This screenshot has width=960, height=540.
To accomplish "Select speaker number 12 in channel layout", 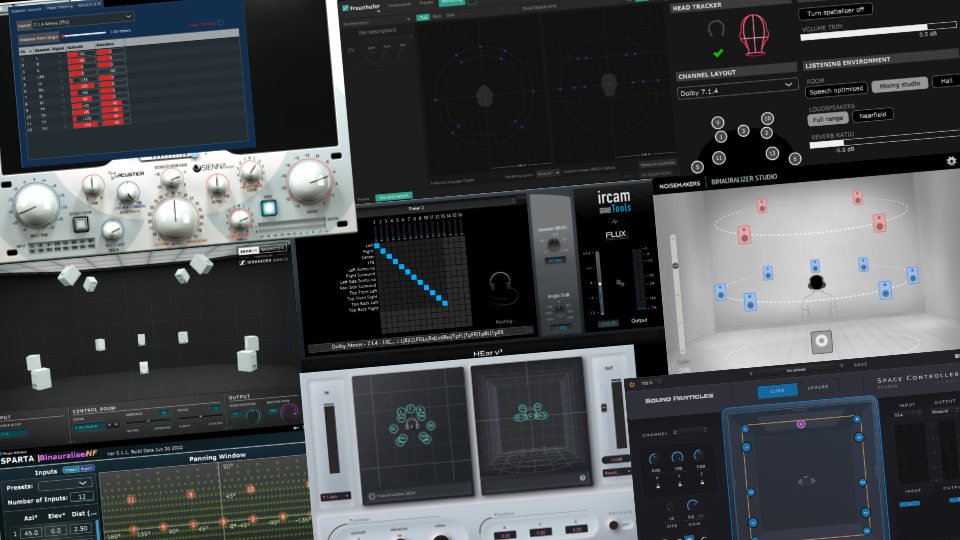I will coord(772,153).
